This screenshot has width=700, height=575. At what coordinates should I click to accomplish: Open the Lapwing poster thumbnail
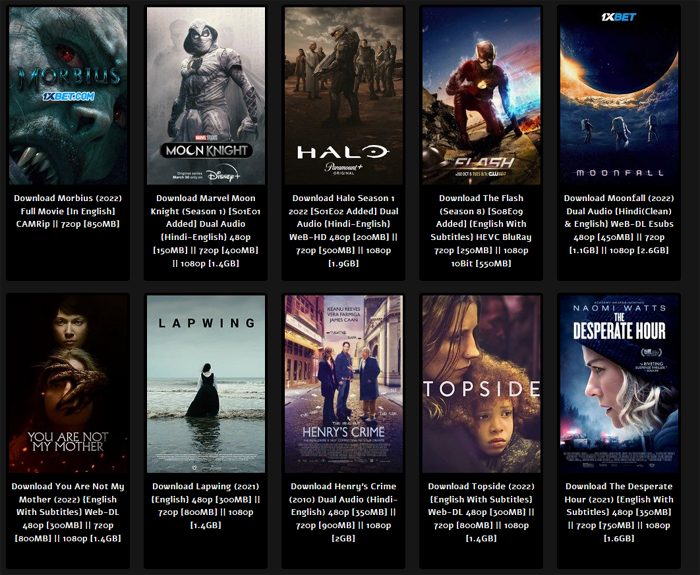(206, 384)
